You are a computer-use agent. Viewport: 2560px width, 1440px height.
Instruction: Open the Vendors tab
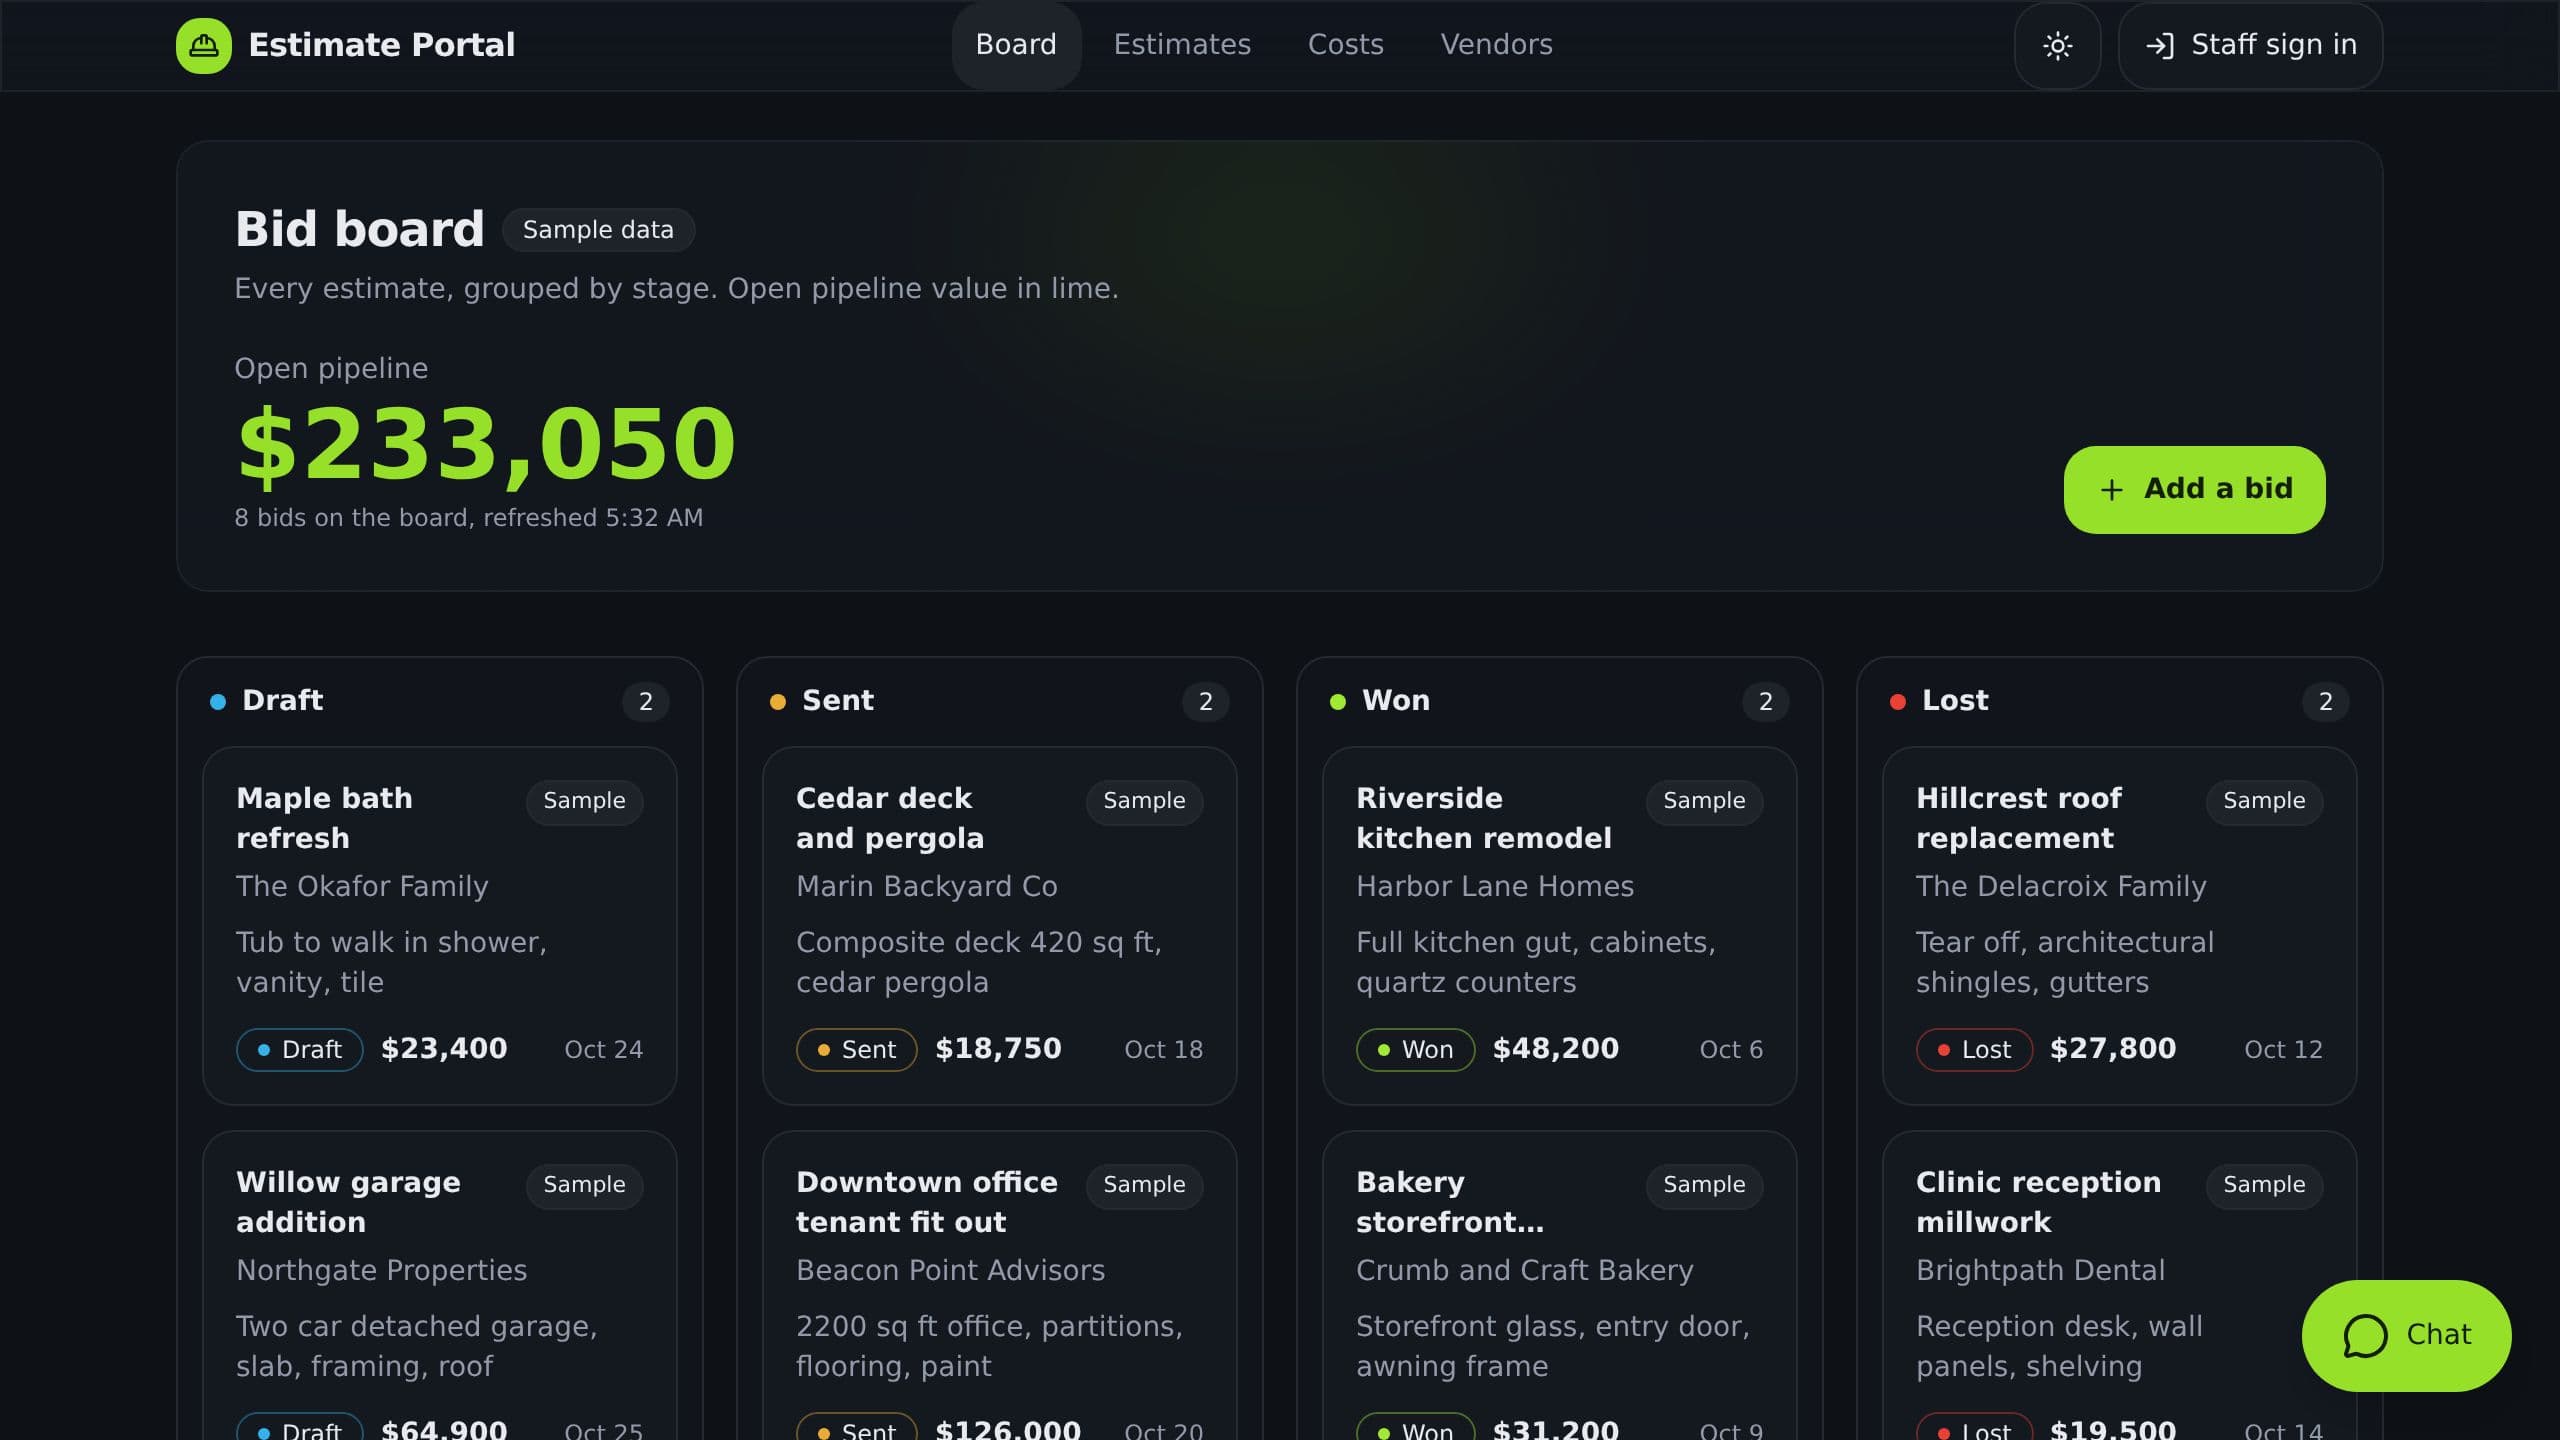tap(1496, 45)
